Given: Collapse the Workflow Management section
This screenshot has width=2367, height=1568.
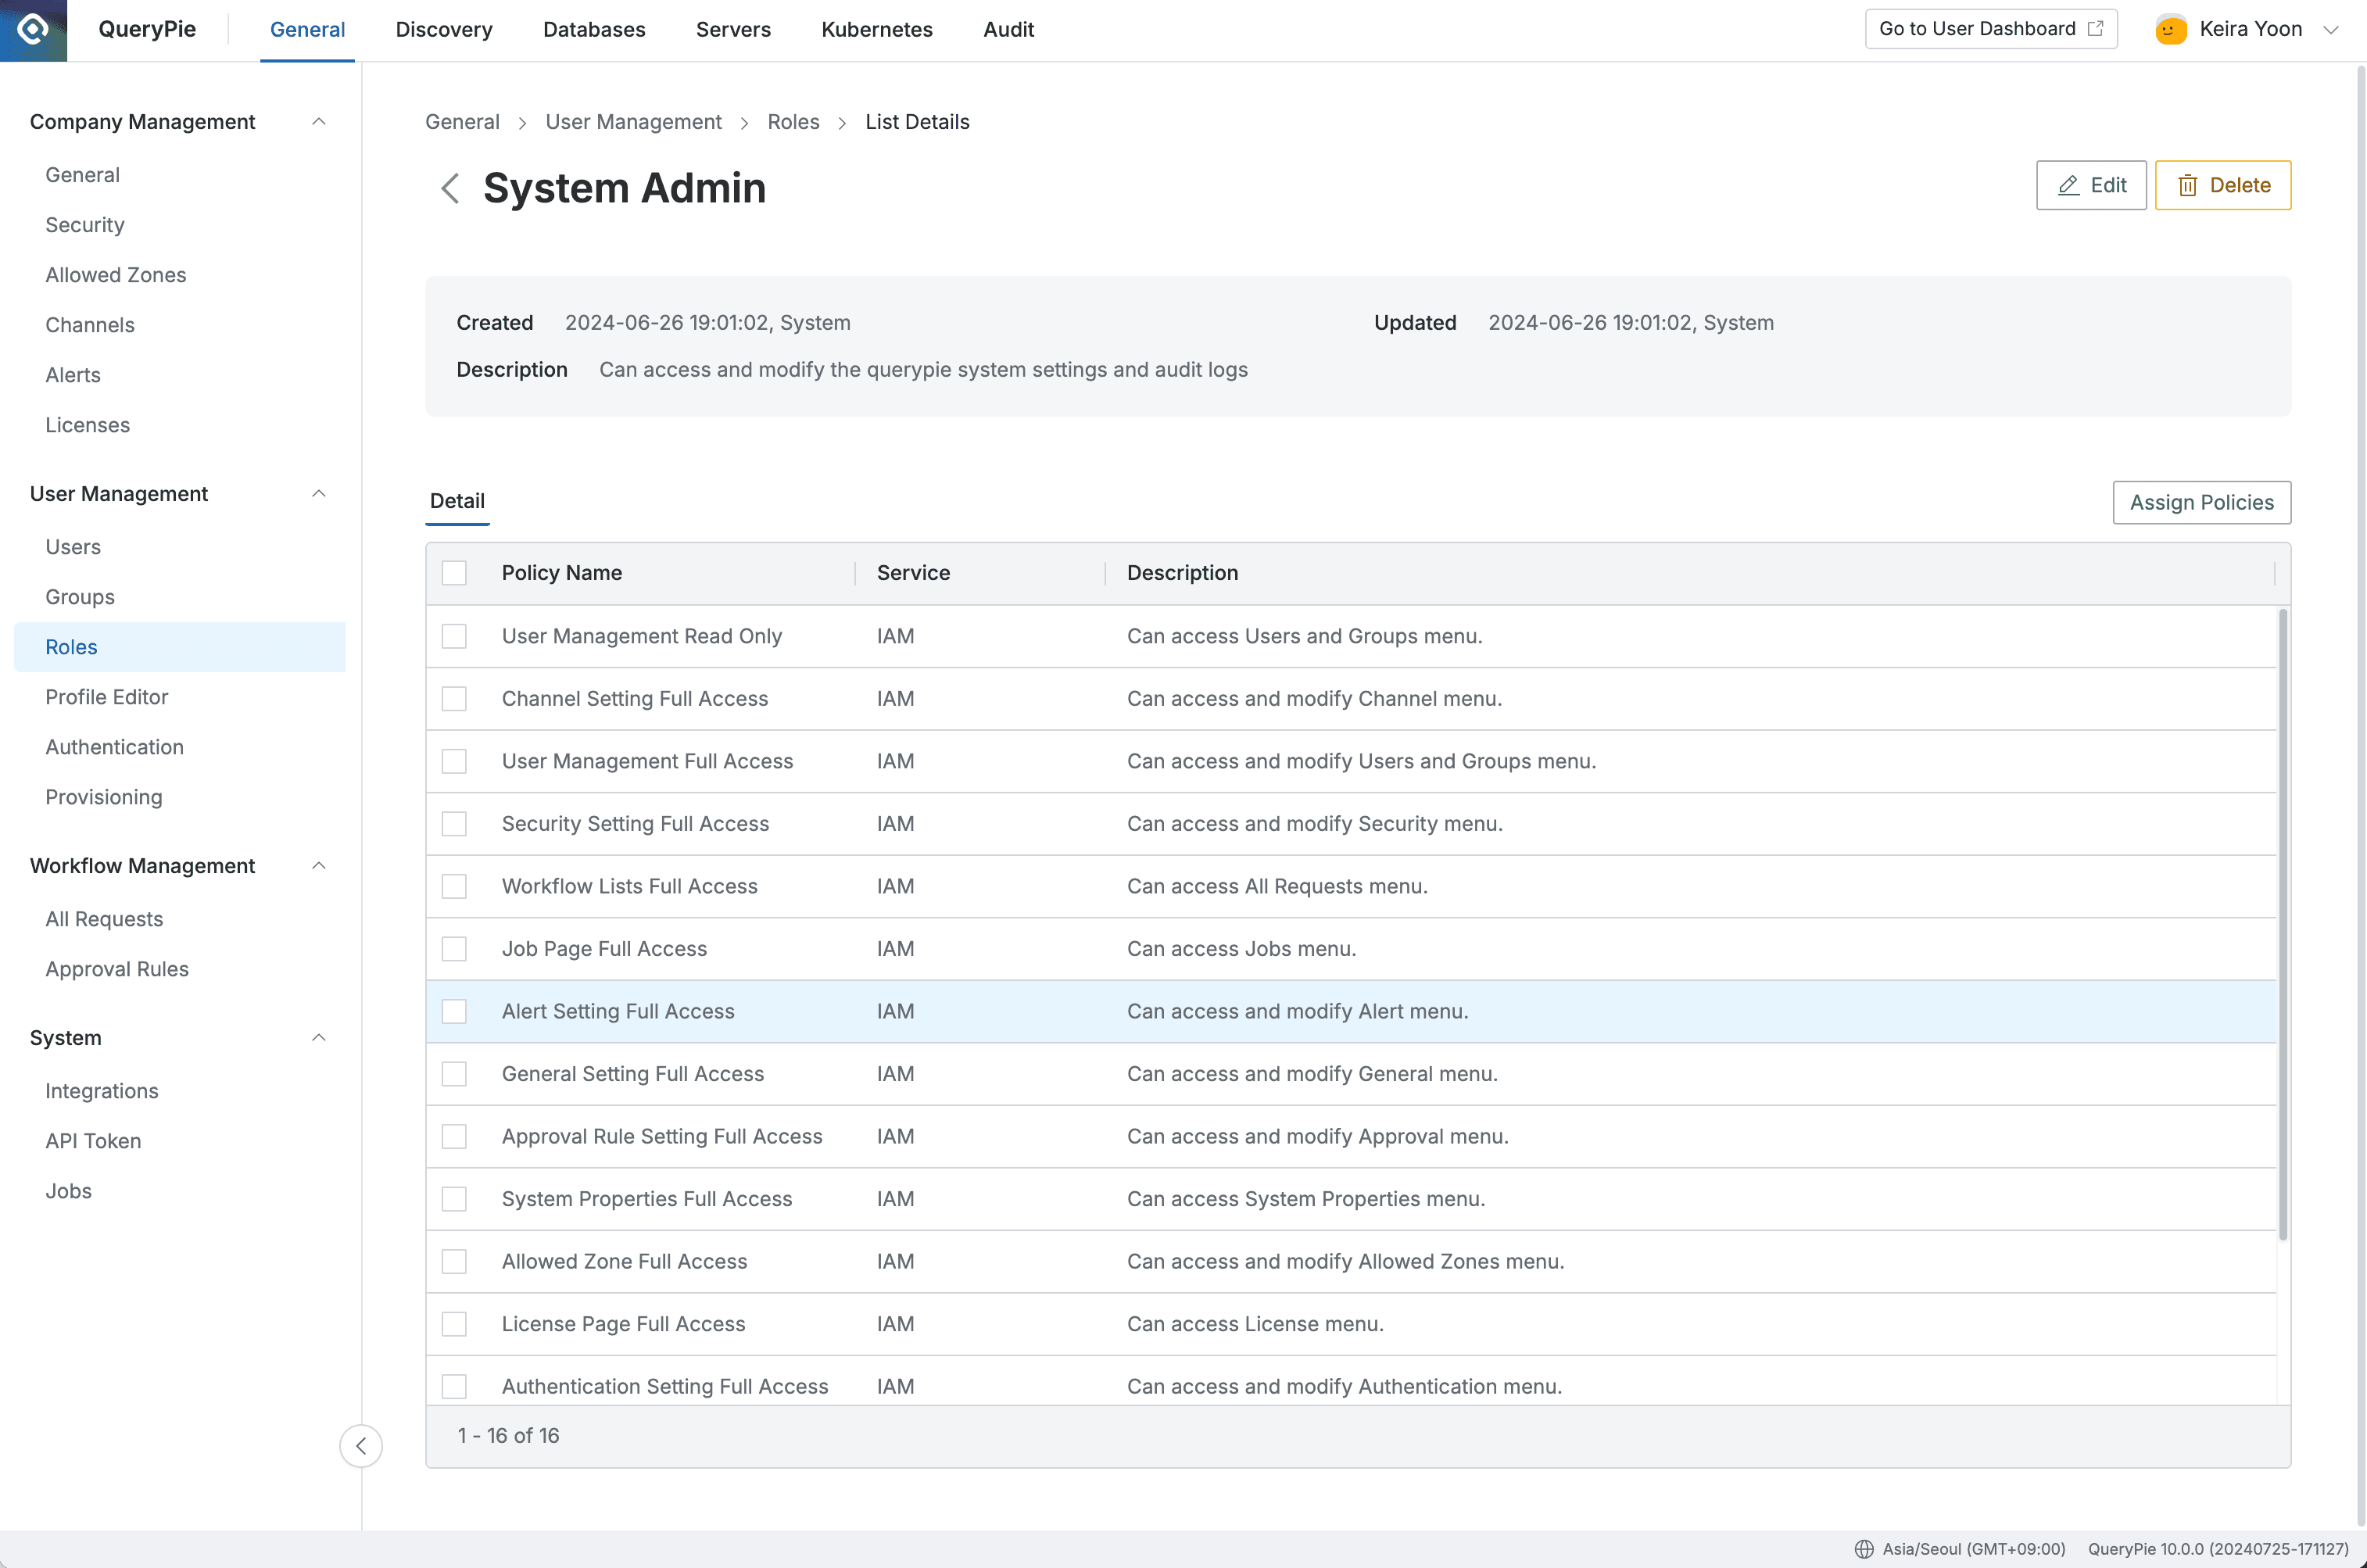Looking at the screenshot, I should [x=319, y=865].
